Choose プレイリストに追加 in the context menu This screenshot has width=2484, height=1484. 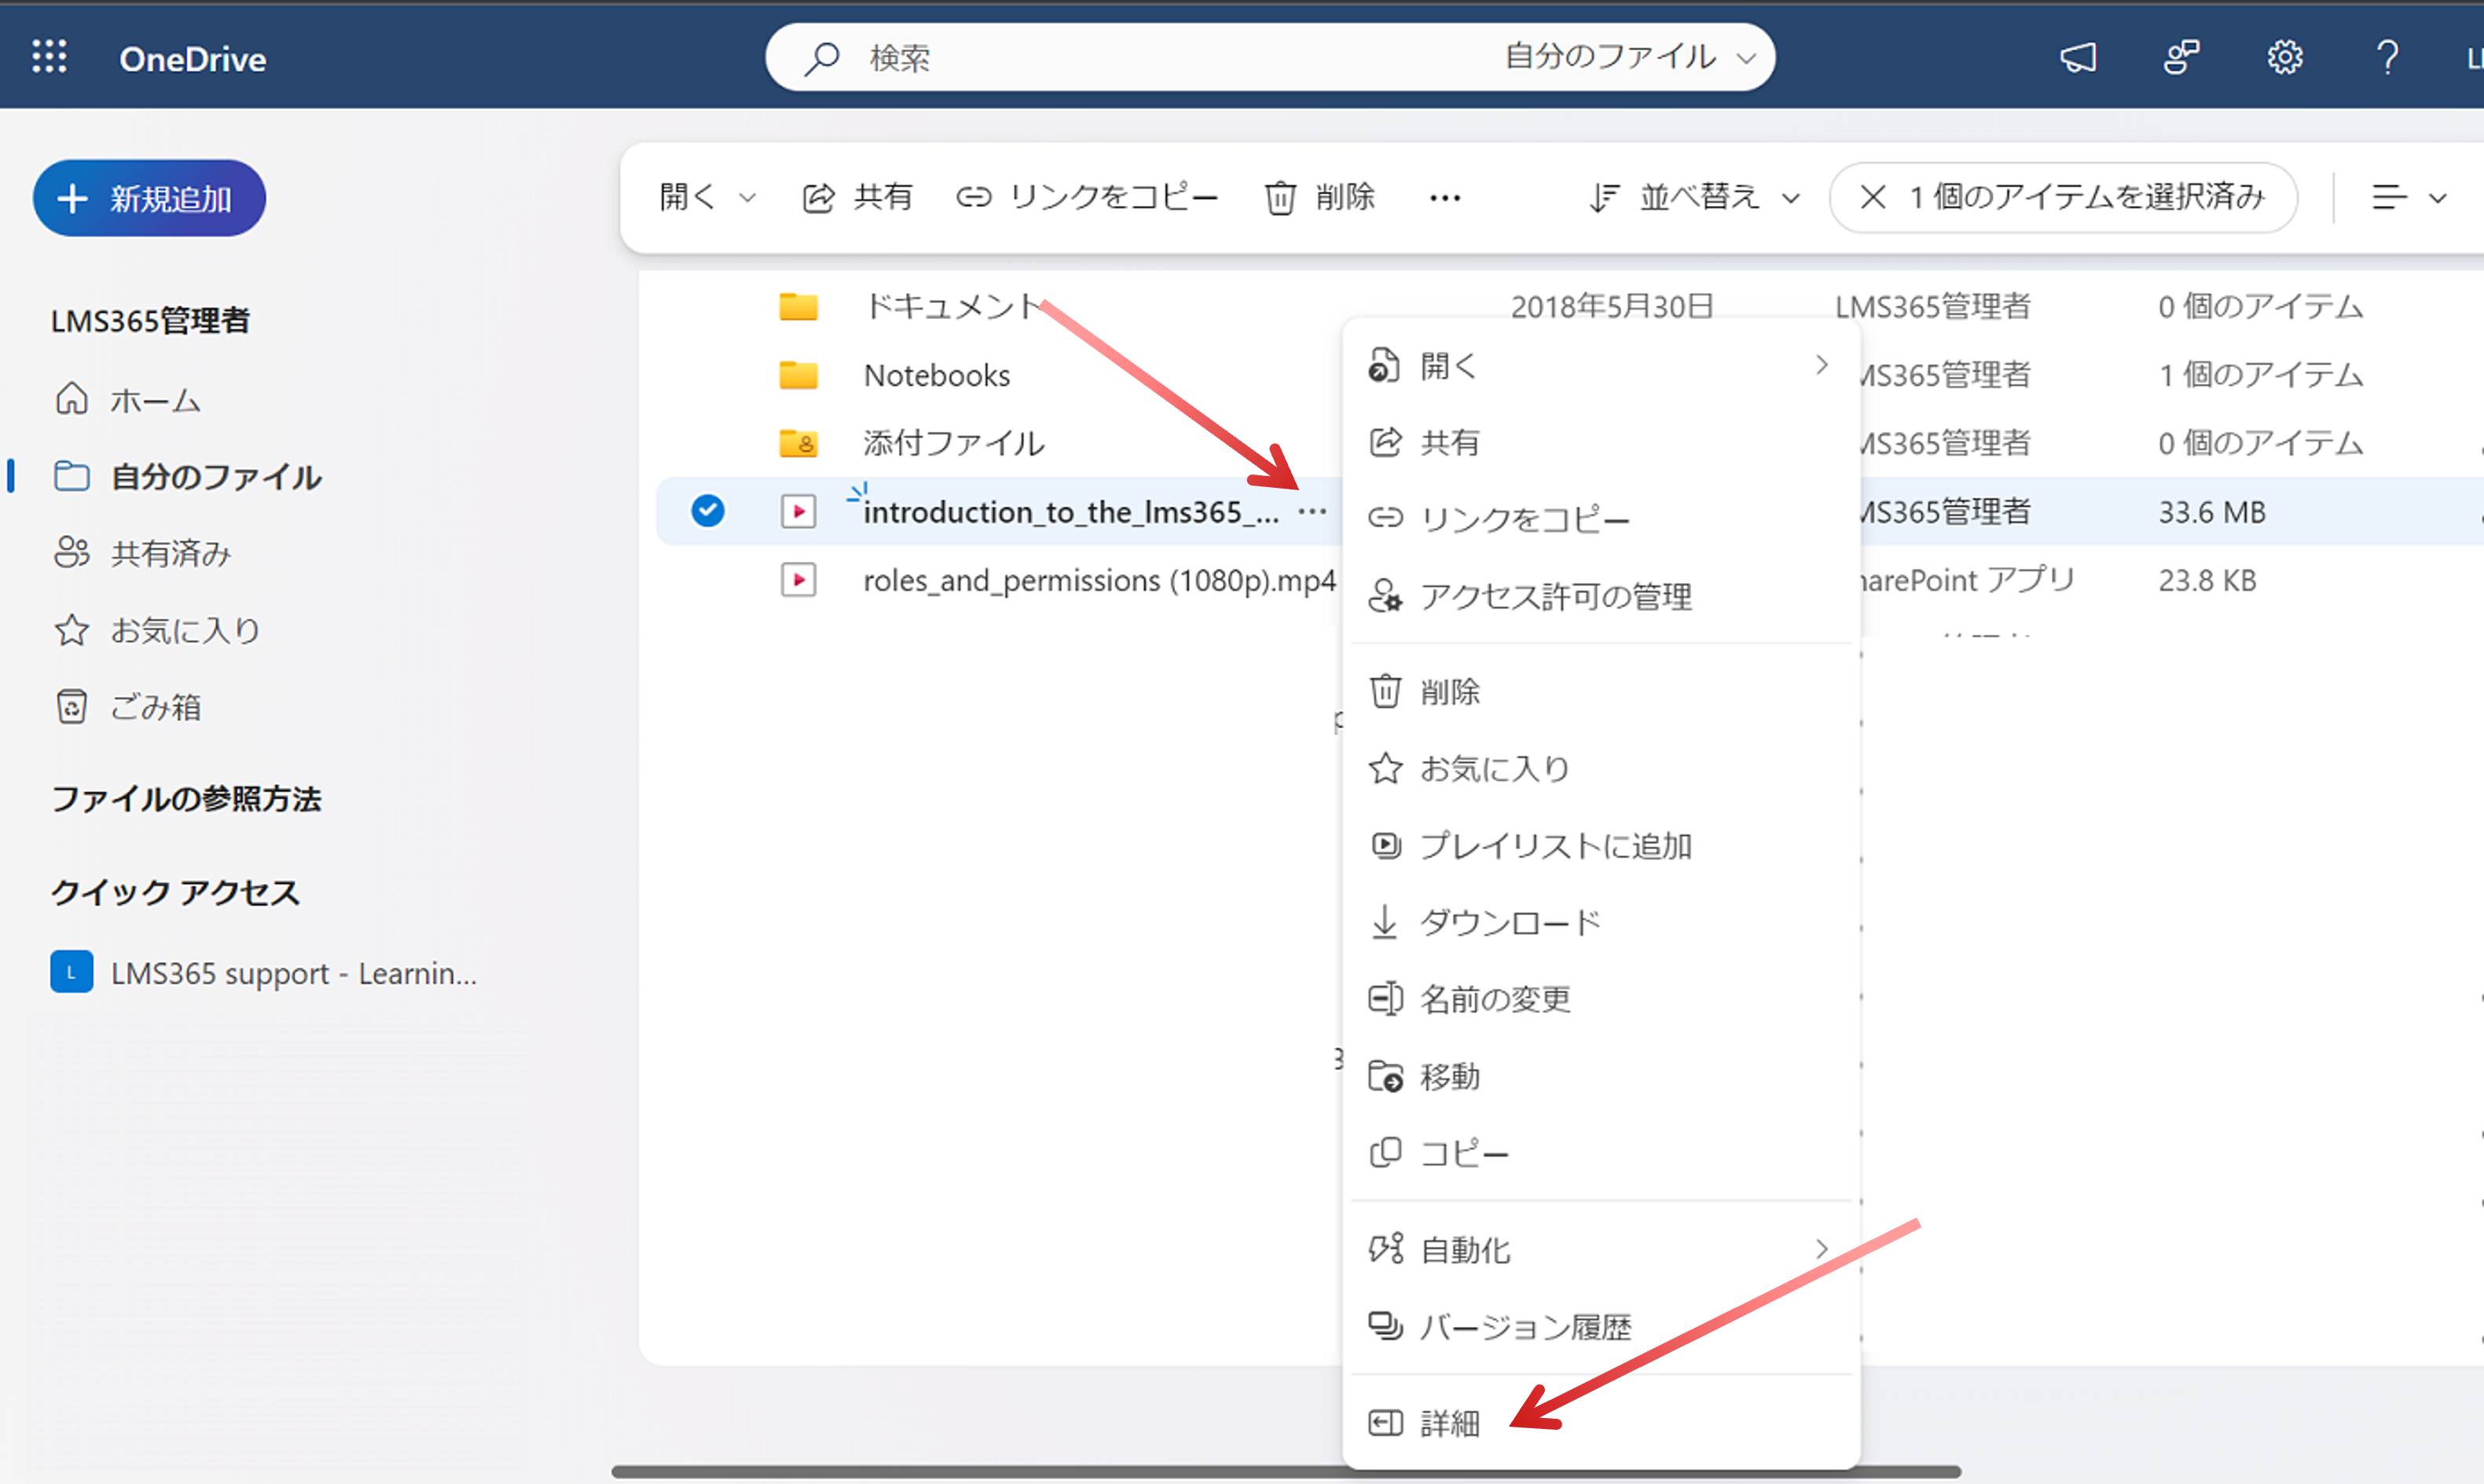point(1600,846)
